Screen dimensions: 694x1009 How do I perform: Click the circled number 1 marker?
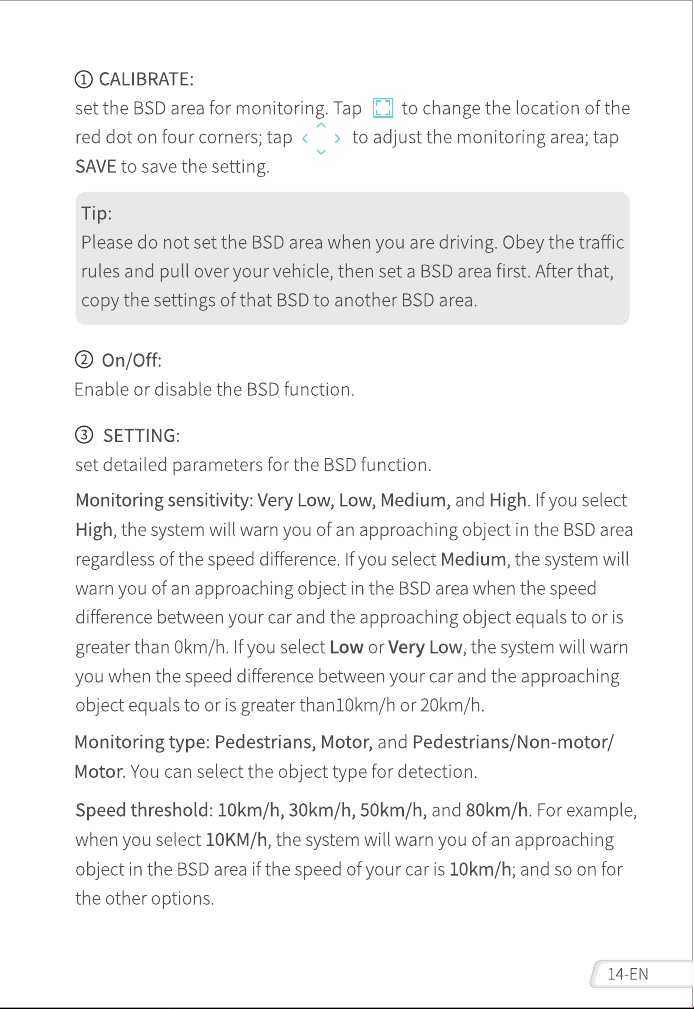click(84, 80)
